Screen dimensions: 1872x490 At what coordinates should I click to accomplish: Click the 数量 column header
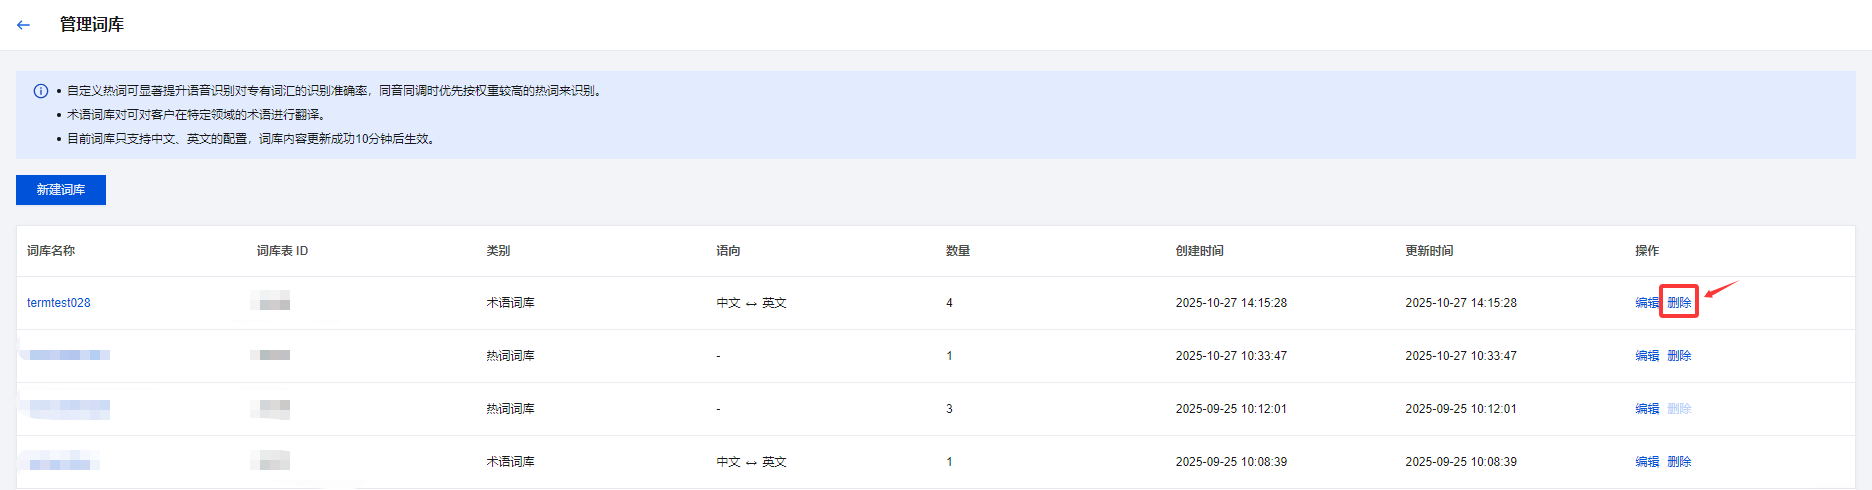pyautogui.click(x=958, y=251)
